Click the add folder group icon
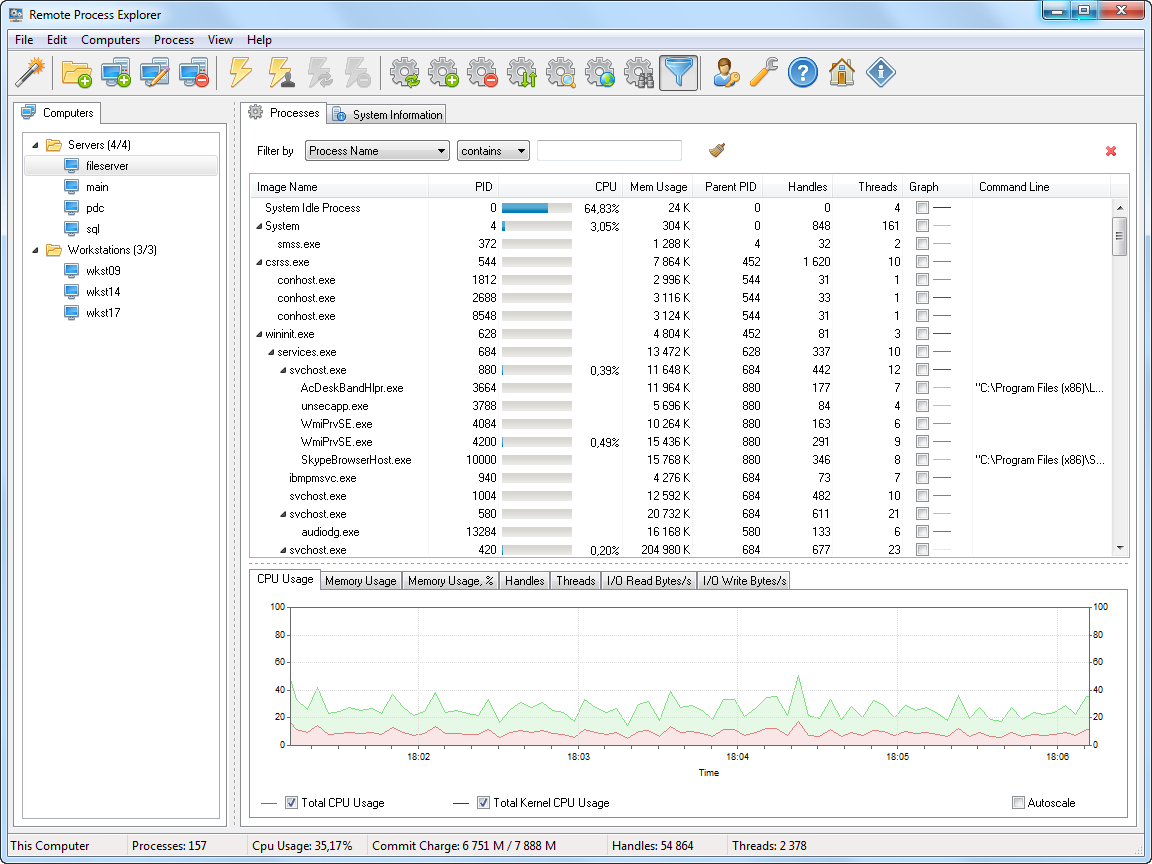 pos(76,72)
